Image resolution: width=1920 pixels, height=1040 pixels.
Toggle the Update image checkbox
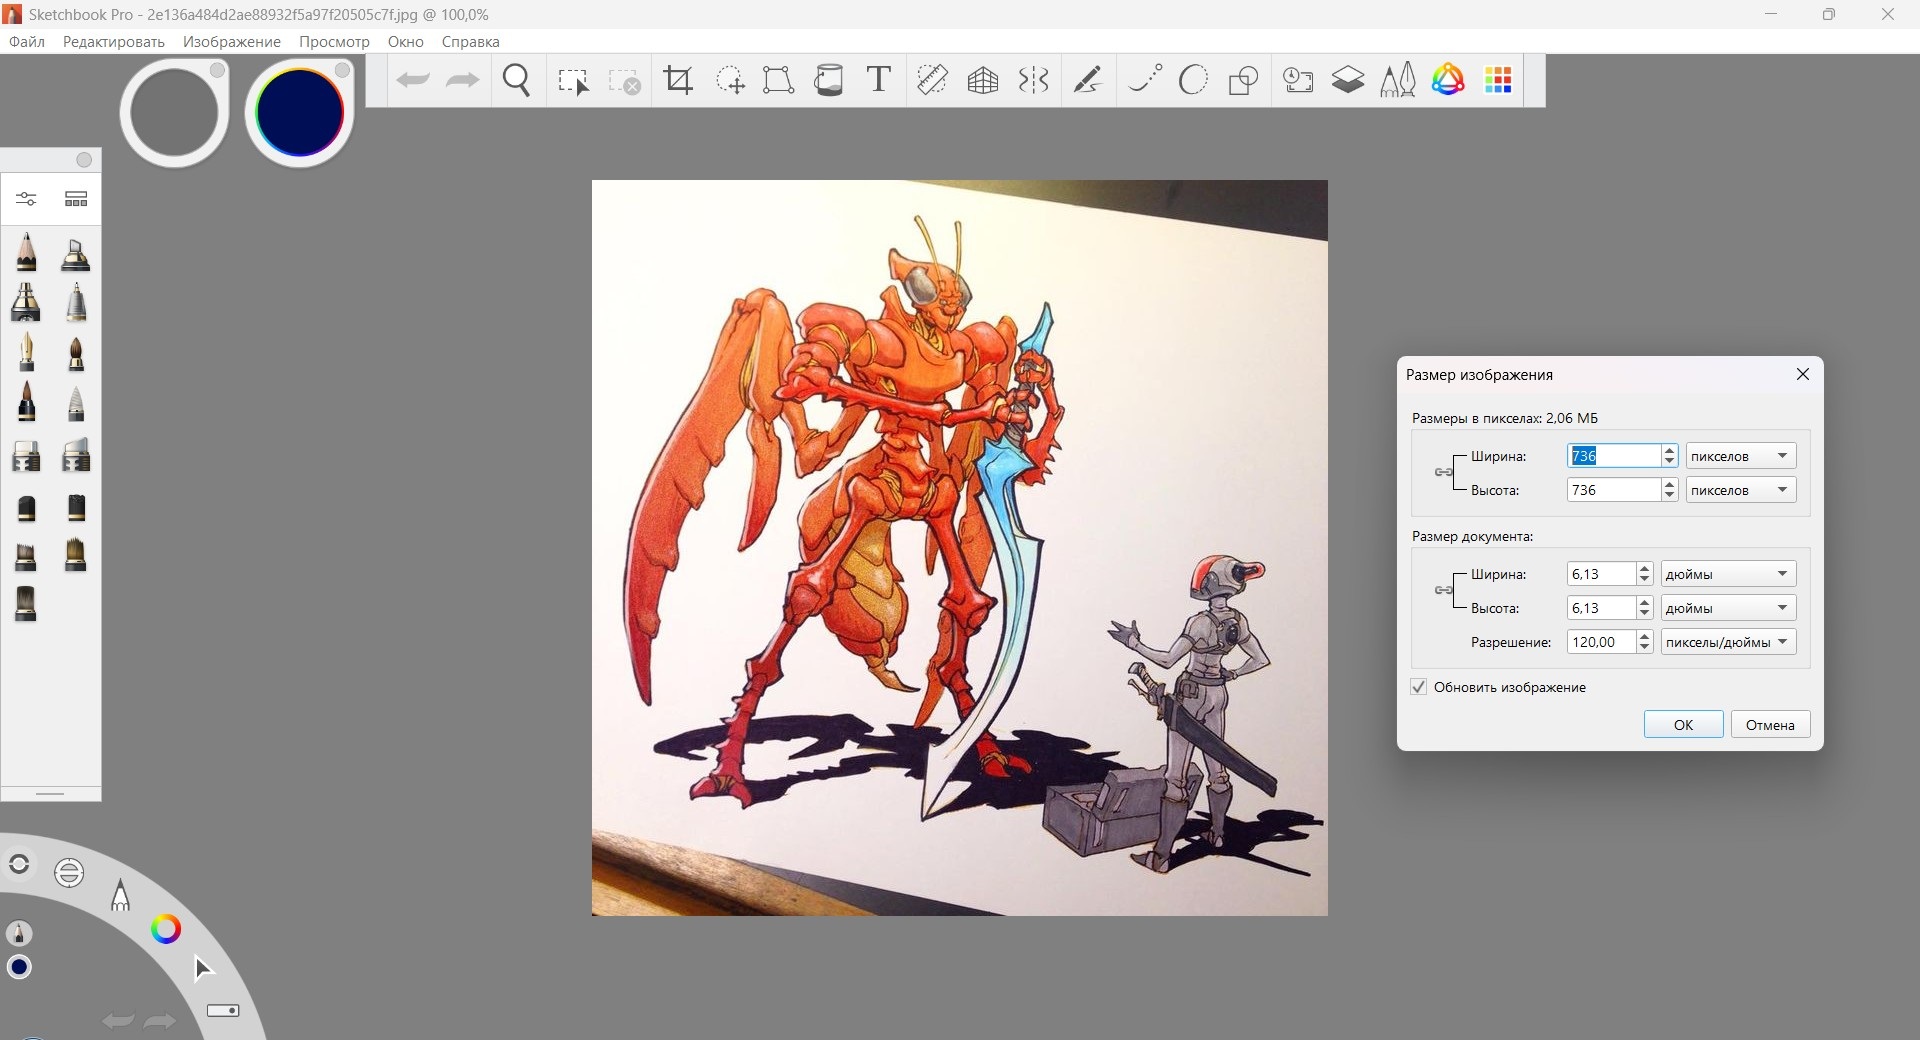pos(1419,687)
